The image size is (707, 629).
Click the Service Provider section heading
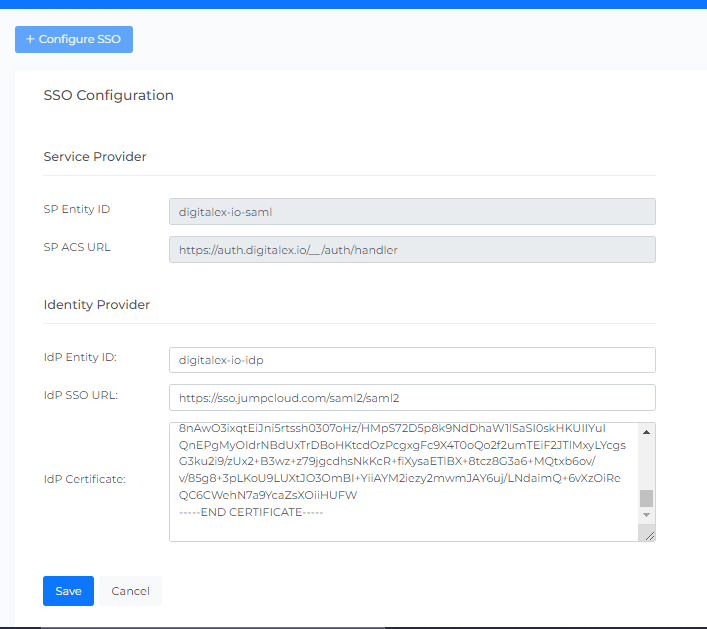95,157
